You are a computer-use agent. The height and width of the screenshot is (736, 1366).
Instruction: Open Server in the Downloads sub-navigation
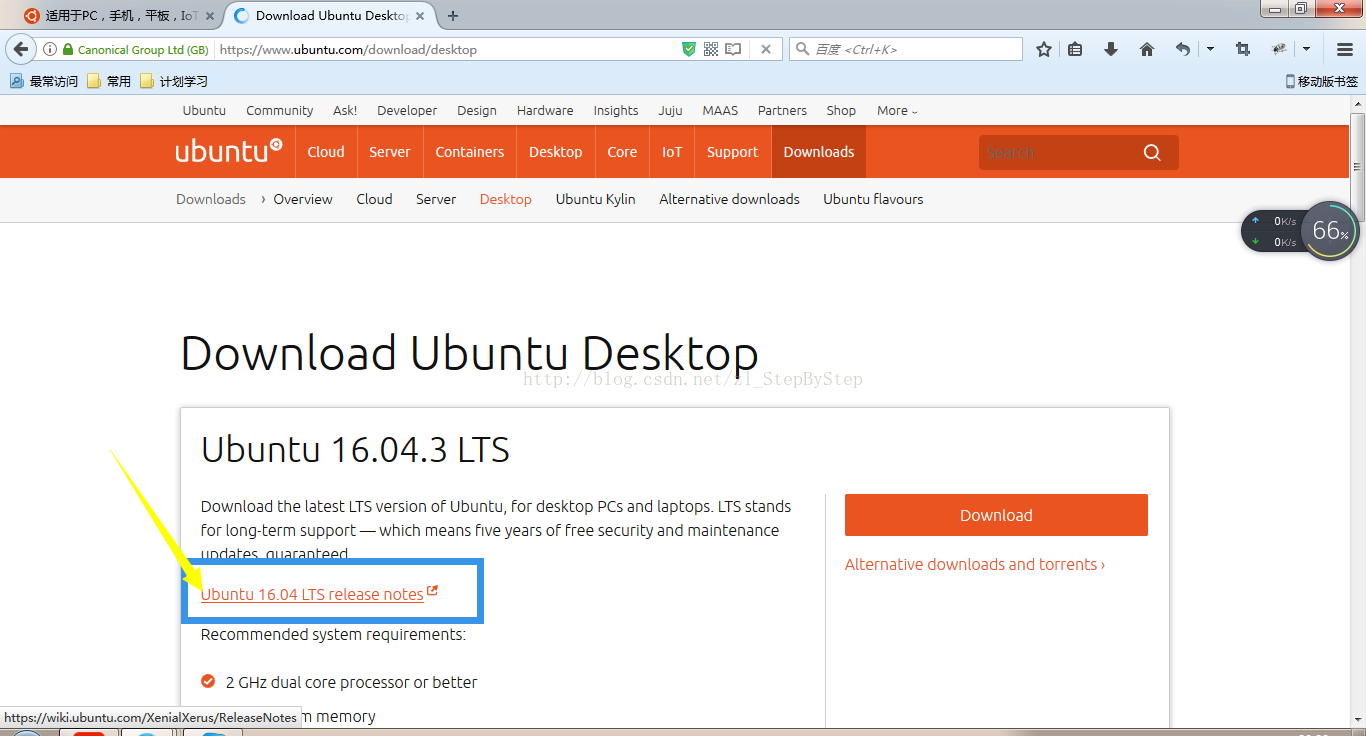coord(436,199)
